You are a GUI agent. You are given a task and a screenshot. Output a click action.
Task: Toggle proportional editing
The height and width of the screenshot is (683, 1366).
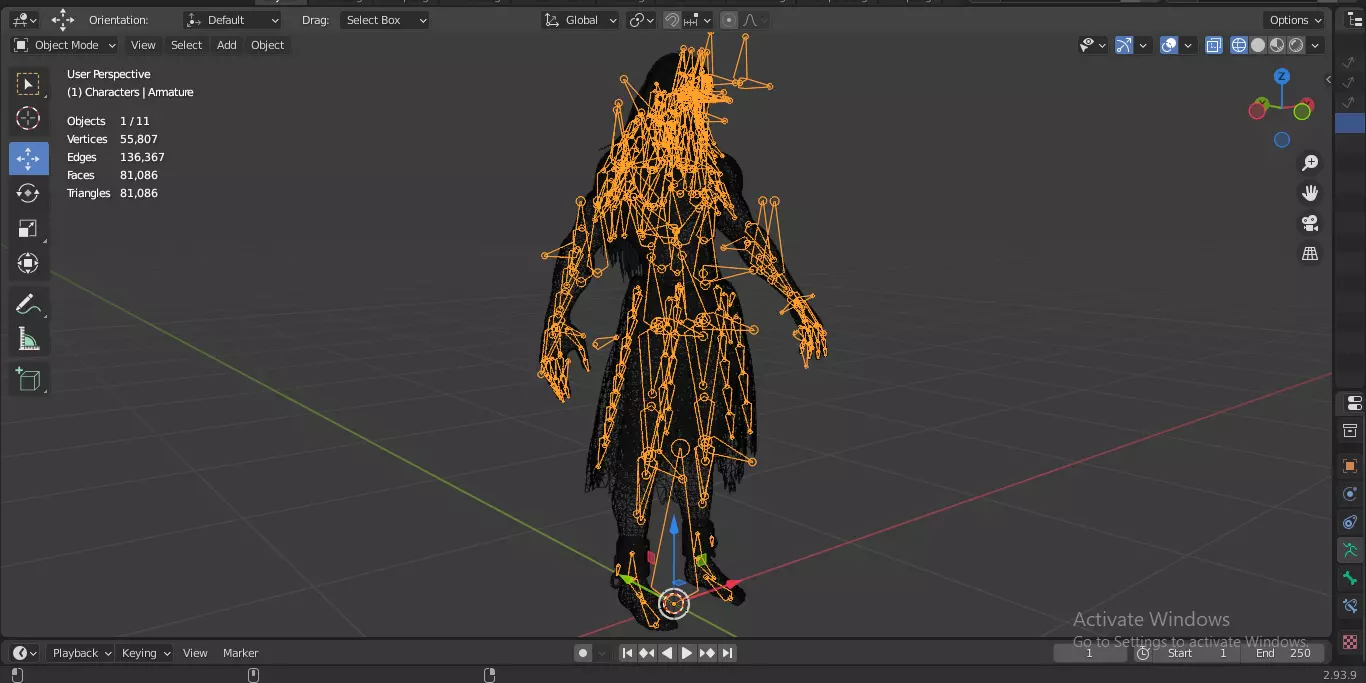(x=729, y=20)
